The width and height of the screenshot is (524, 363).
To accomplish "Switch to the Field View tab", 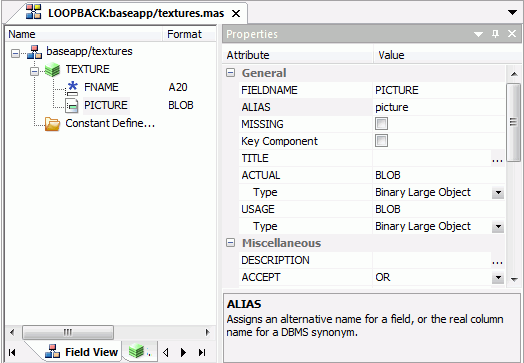I will (82, 352).
